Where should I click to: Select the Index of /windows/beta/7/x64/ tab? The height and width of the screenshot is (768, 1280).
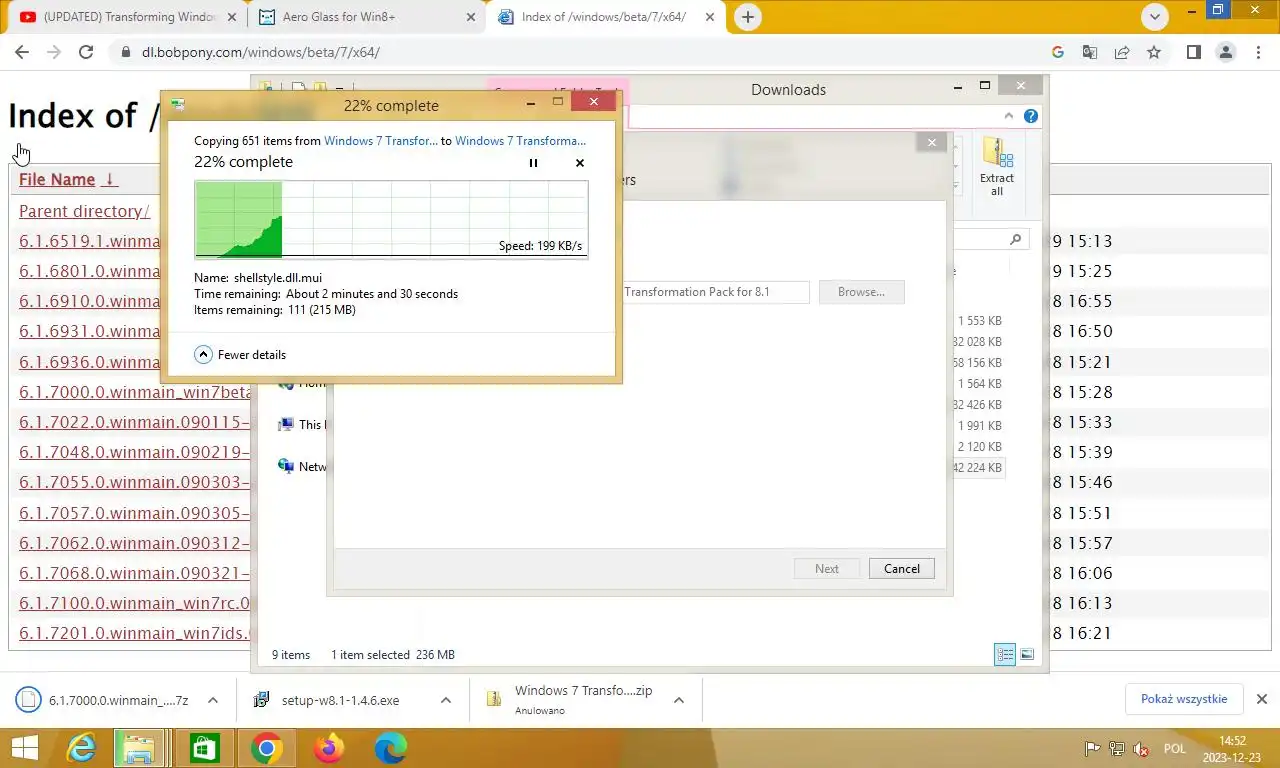pyautogui.click(x=604, y=17)
